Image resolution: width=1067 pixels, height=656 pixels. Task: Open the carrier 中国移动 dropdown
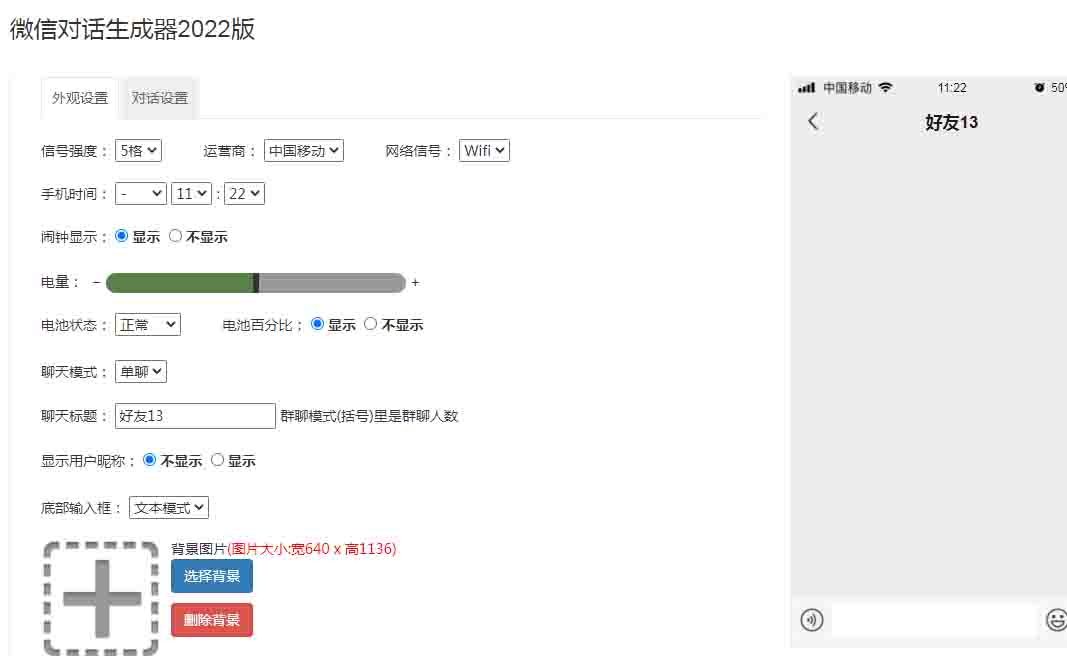[x=304, y=151]
